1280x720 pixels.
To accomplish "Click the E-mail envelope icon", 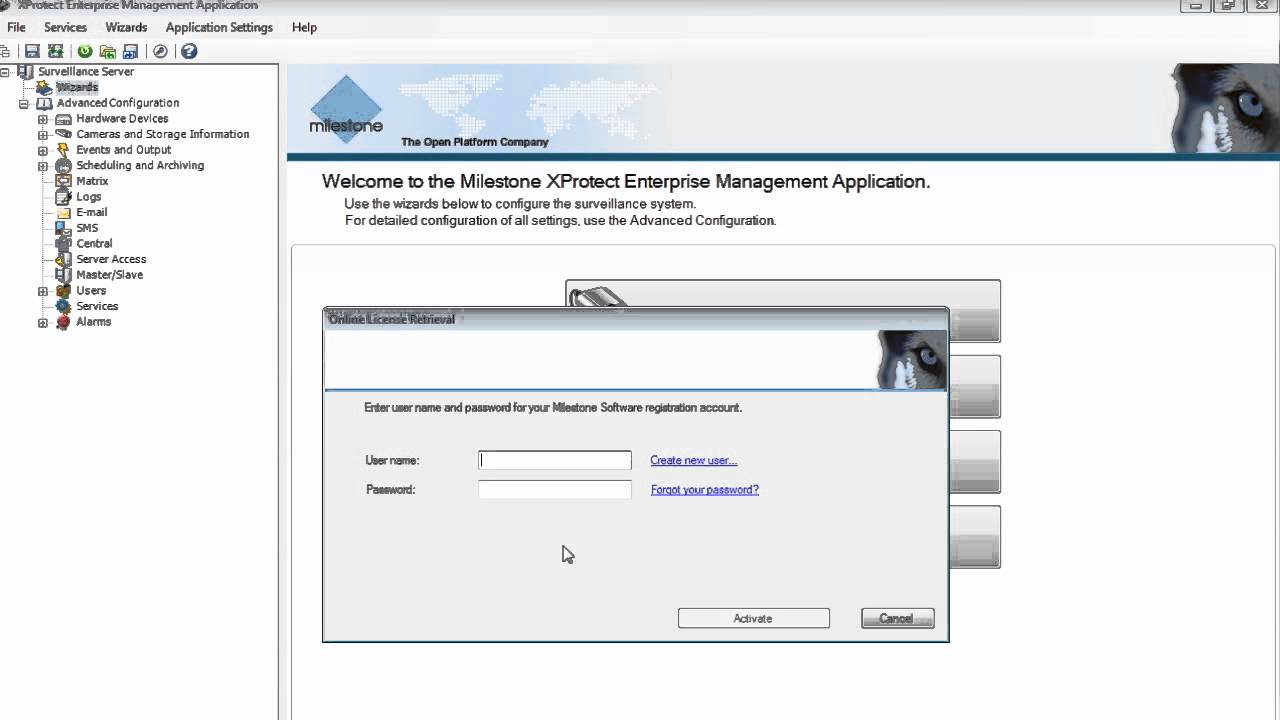I will click(64, 213).
